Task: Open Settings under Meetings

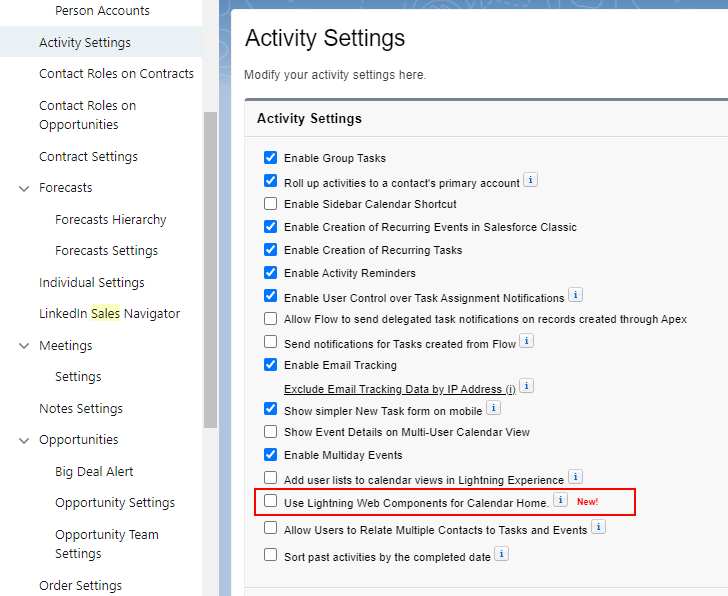Action: click(x=78, y=376)
